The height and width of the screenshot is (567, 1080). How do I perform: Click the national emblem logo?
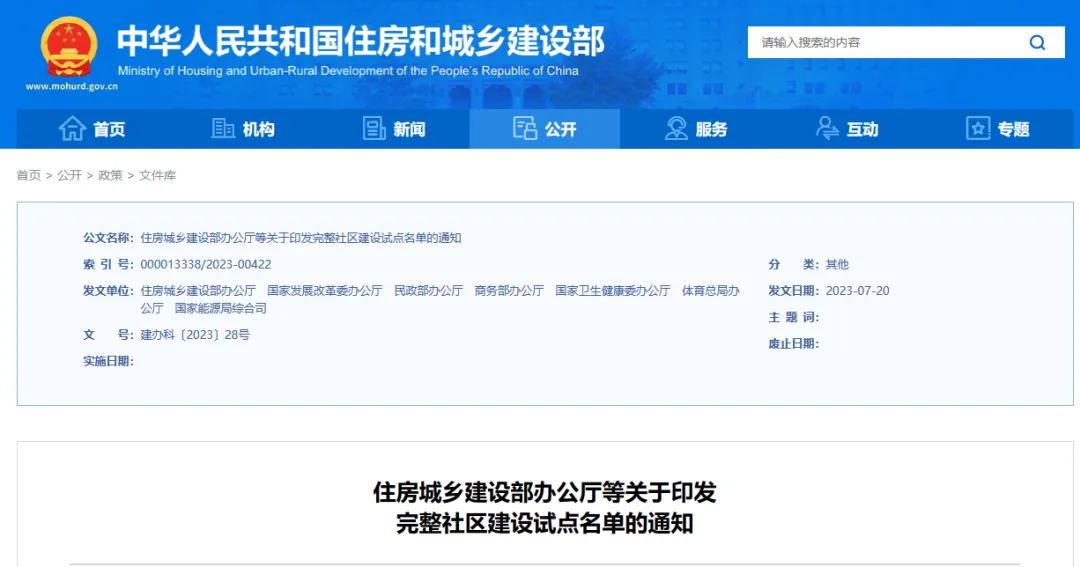(69, 46)
